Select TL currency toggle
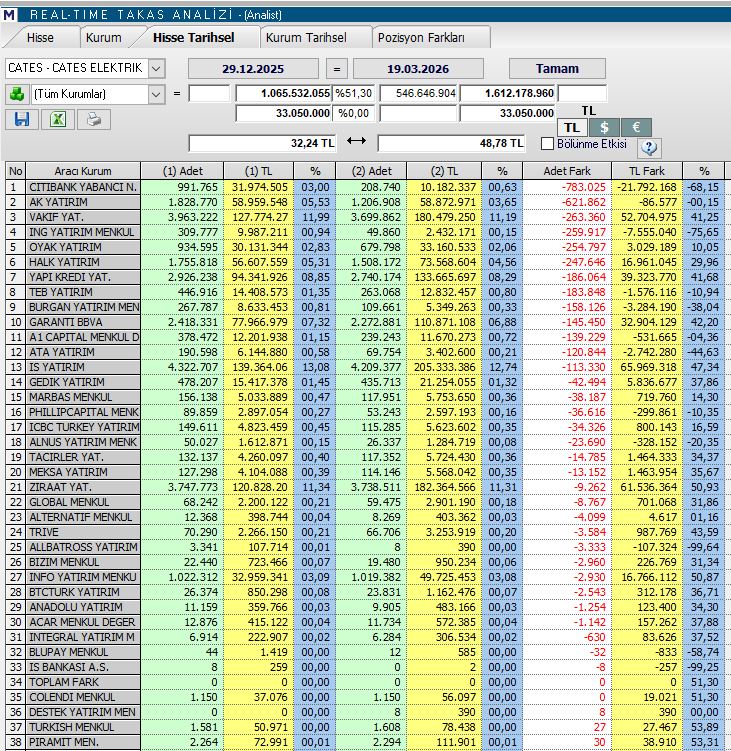This screenshot has height=751, width=731. pyautogui.click(x=572, y=127)
